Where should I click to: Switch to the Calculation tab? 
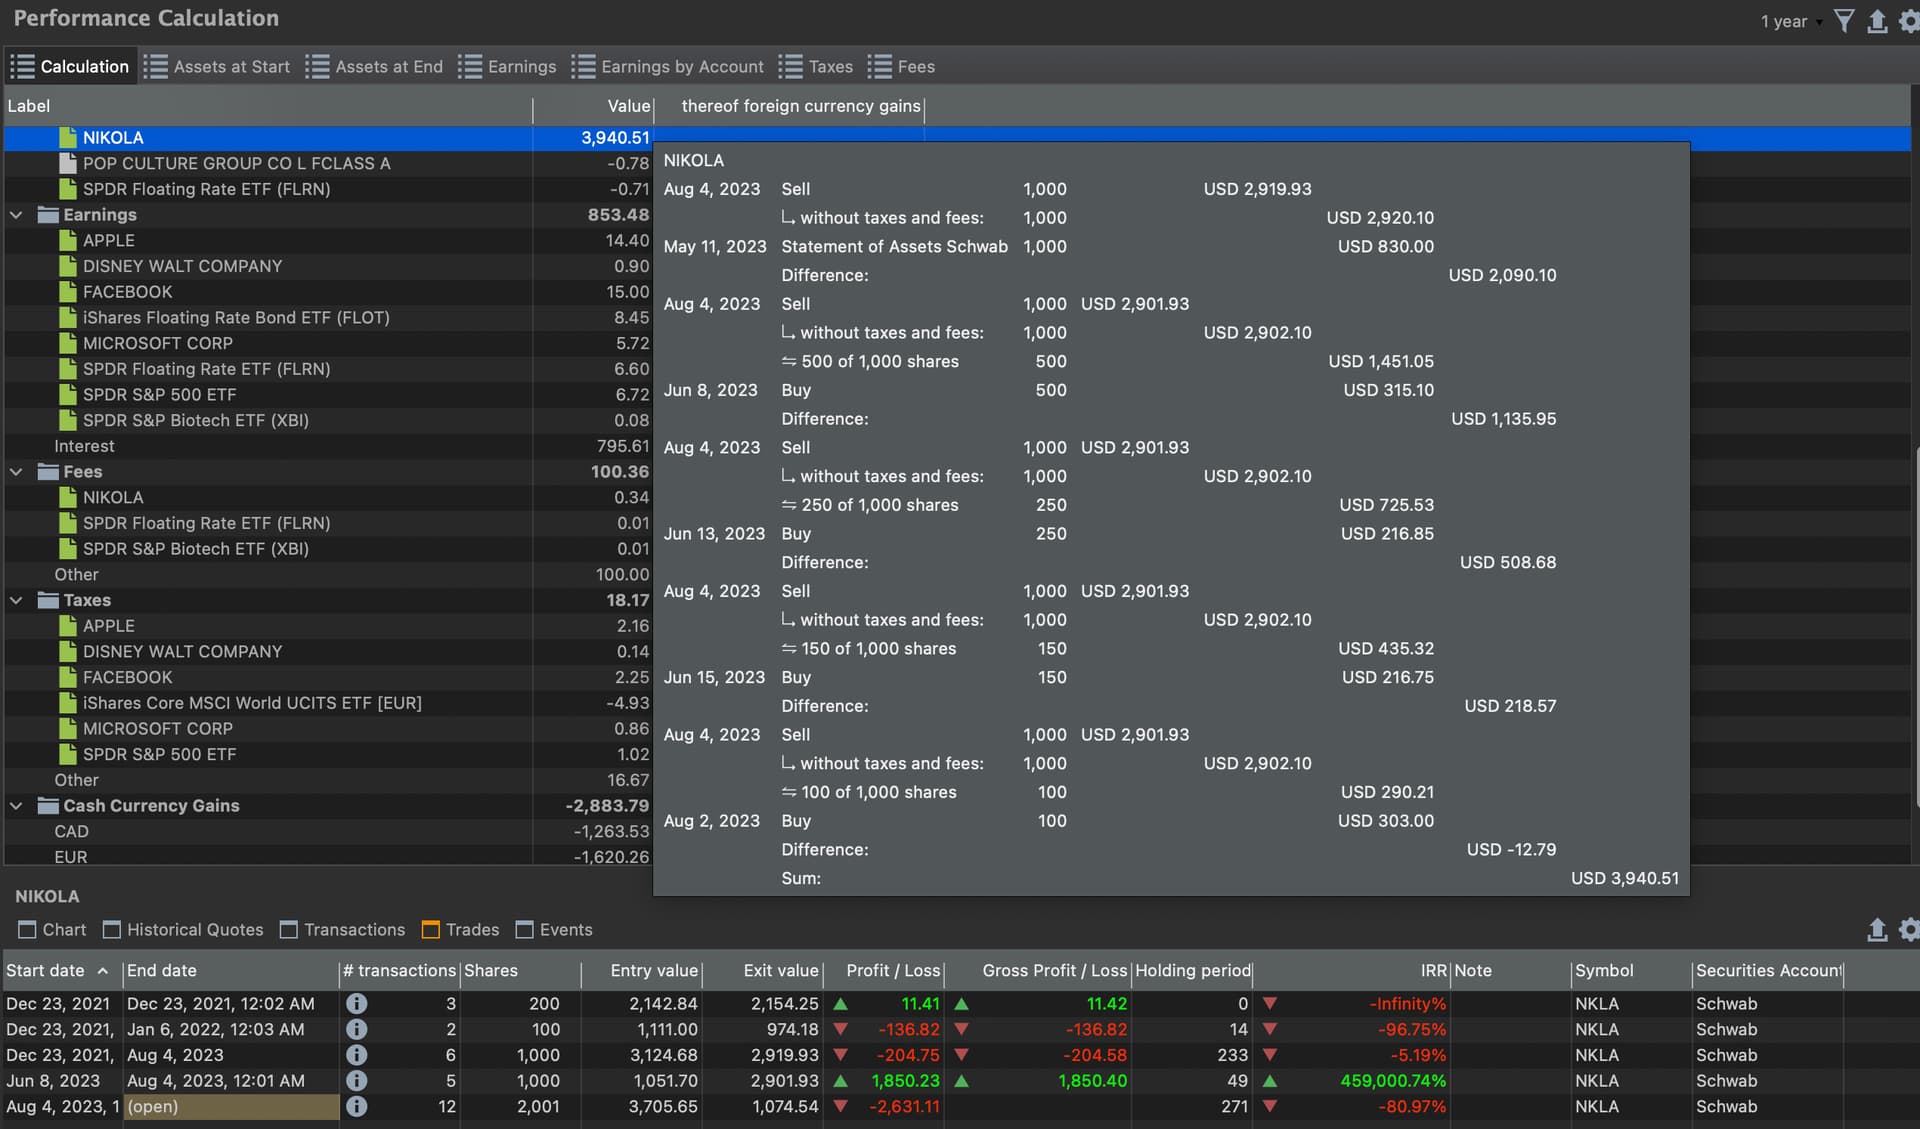(70, 67)
